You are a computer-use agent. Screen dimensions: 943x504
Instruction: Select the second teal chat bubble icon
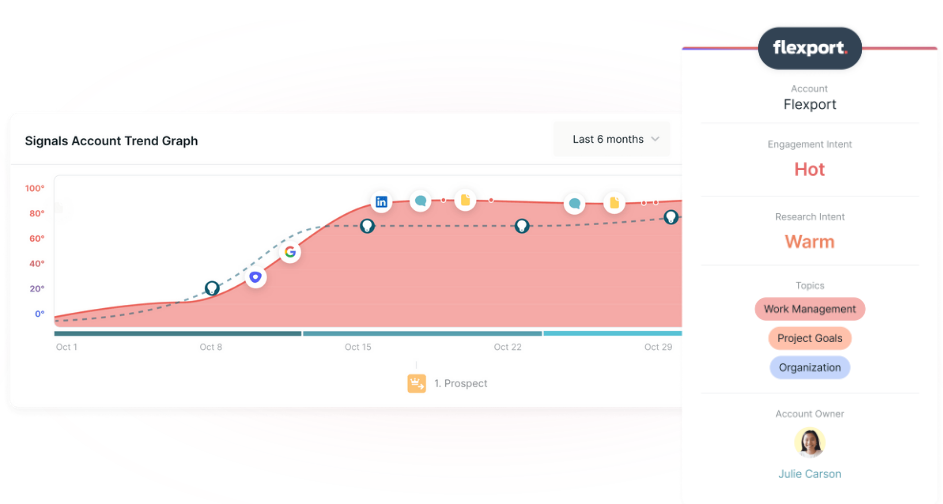click(574, 204)
